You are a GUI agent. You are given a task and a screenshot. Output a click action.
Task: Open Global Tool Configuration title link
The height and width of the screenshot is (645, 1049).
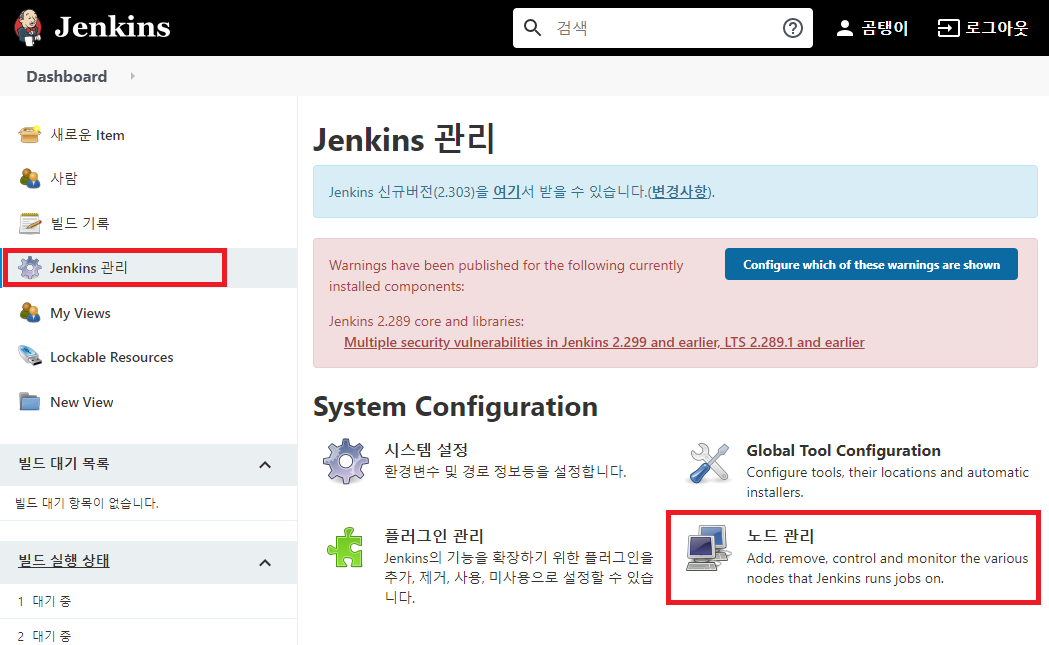[x=844, y=450]
